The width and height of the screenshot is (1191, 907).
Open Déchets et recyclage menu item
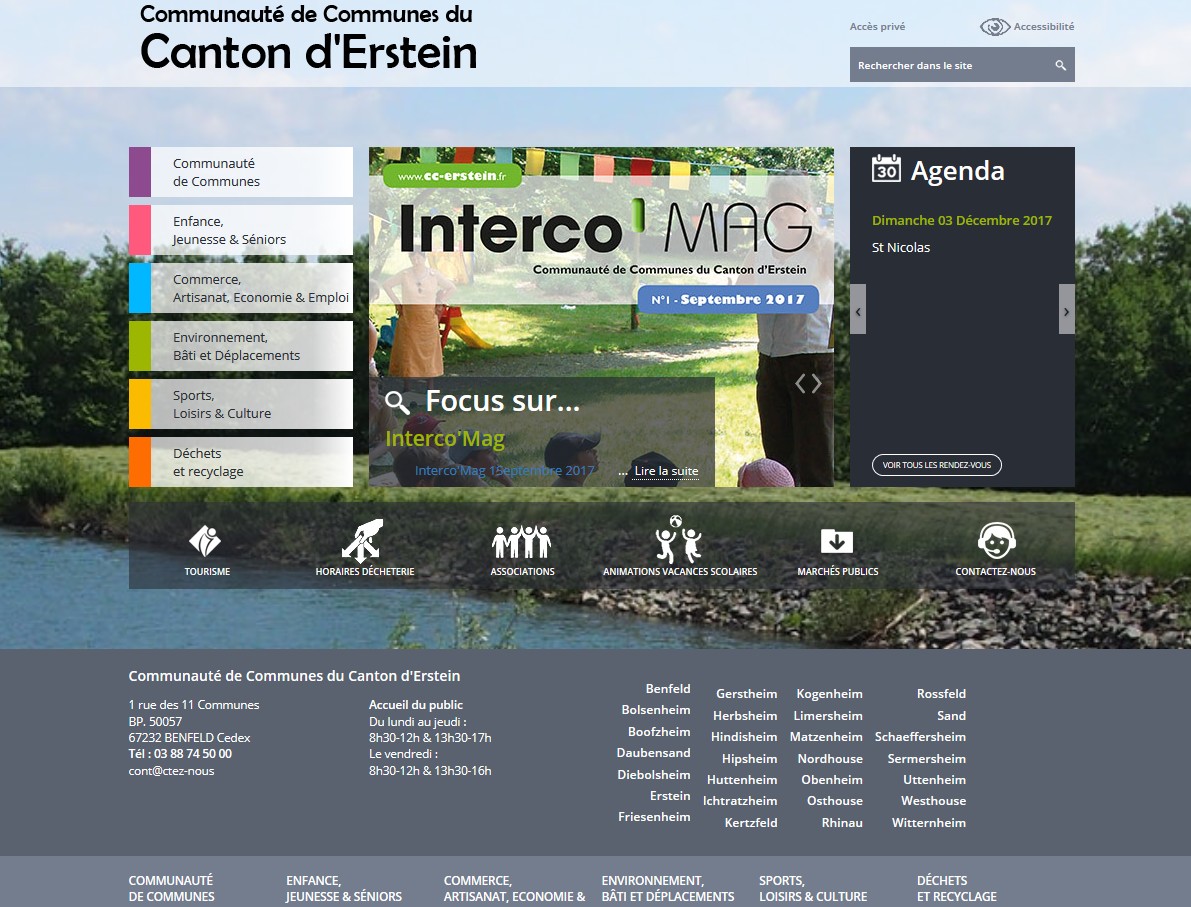point(240,462)
